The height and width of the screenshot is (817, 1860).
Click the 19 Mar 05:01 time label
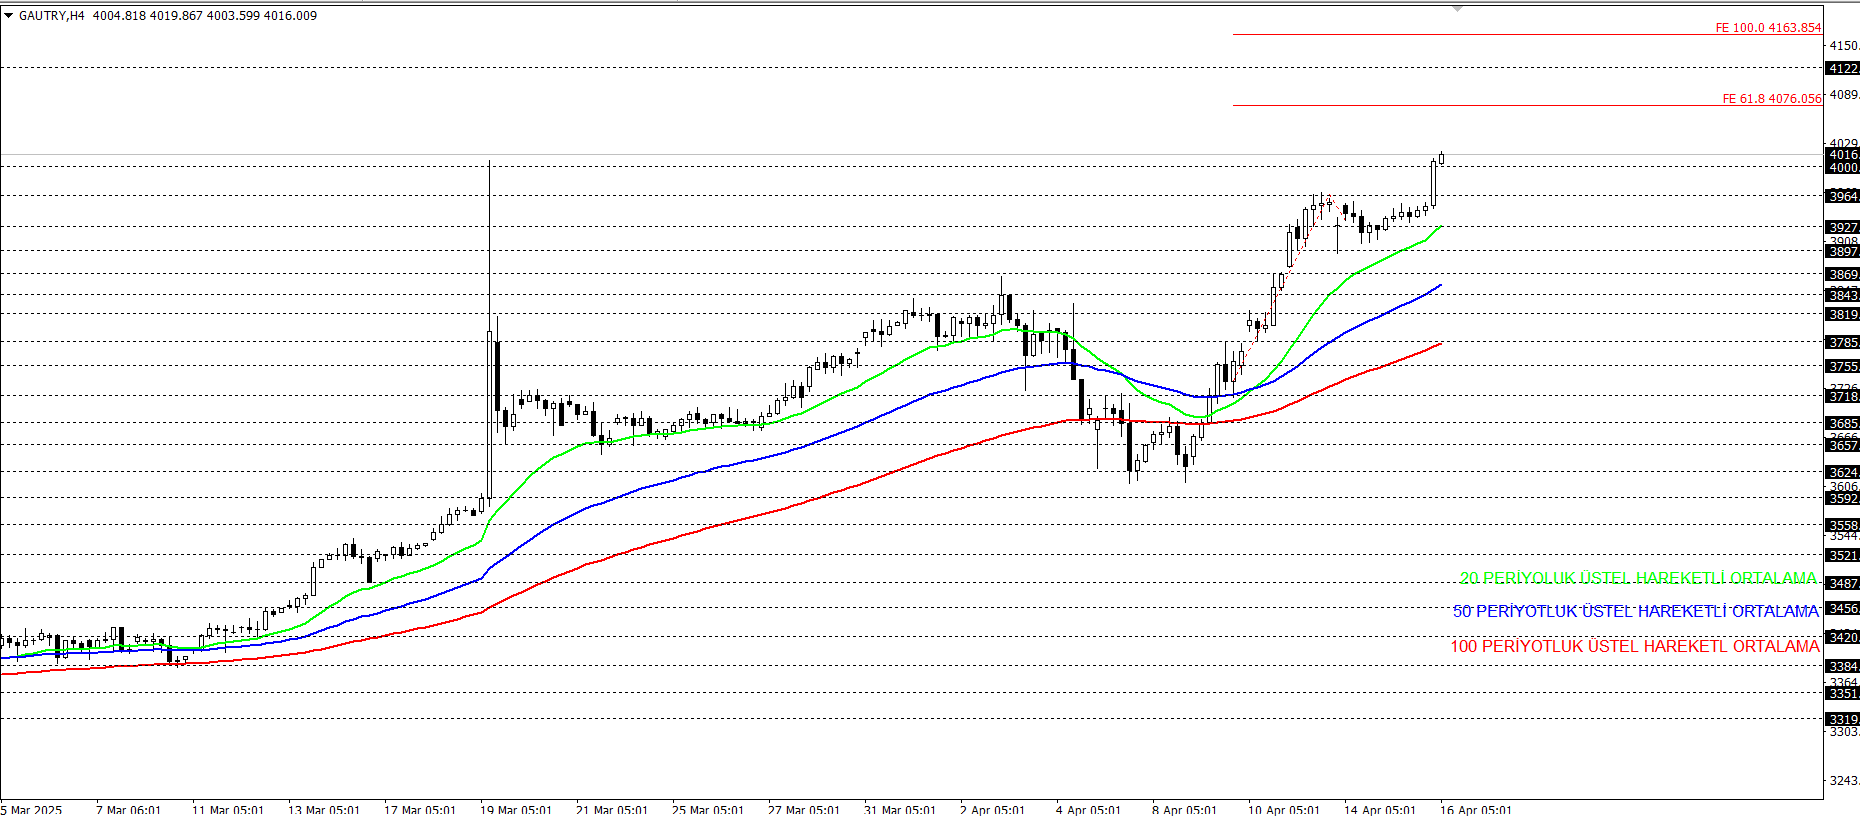click(516, 810)
